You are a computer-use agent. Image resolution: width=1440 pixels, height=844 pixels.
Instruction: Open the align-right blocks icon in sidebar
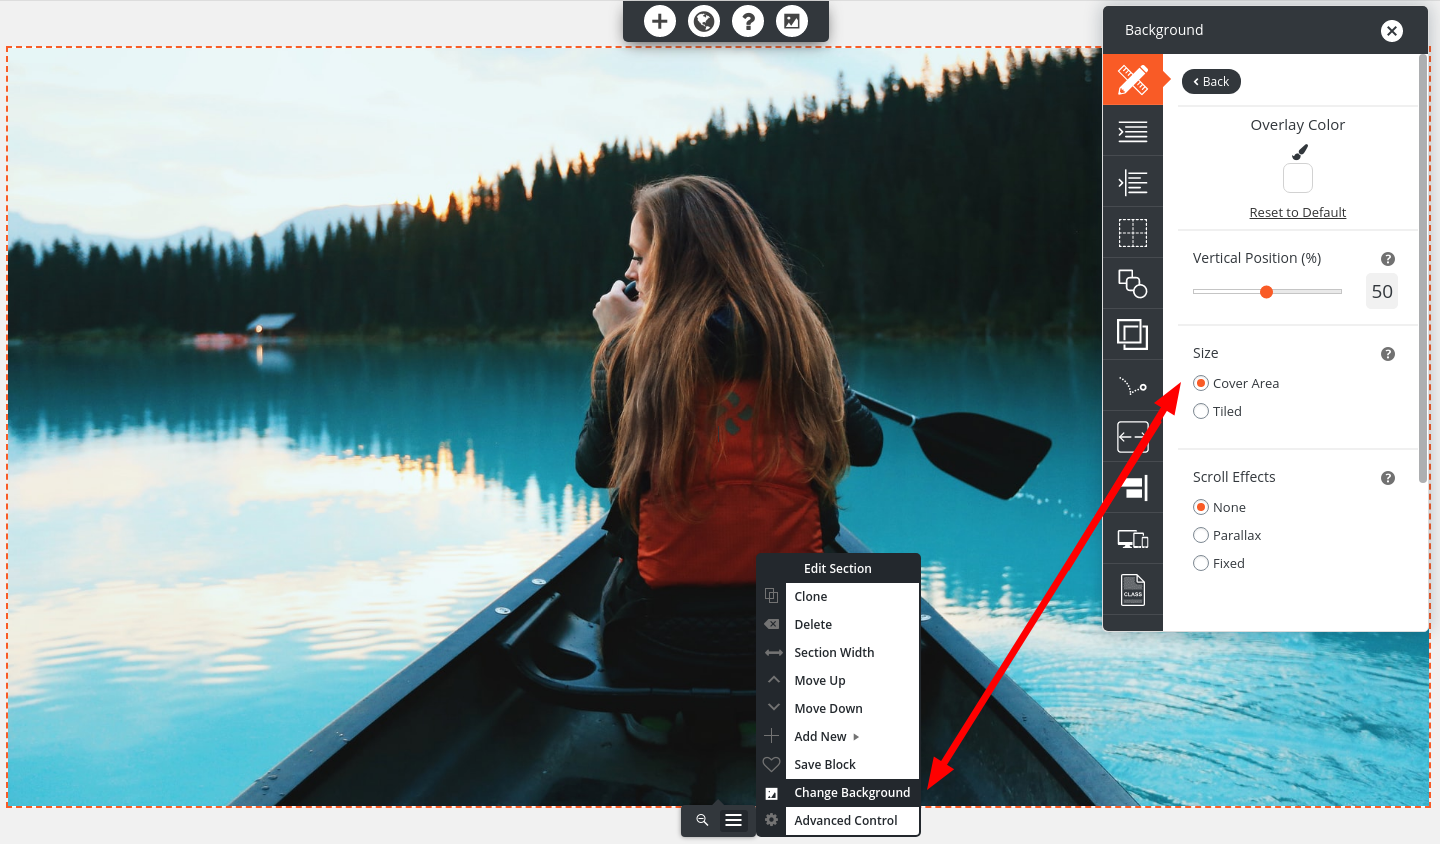1133,488
